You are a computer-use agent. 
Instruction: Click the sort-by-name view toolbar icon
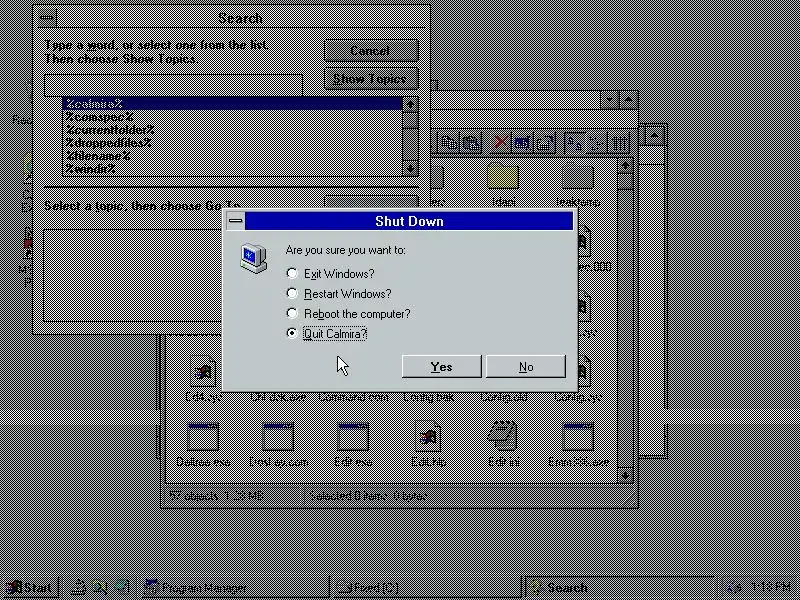574,143
